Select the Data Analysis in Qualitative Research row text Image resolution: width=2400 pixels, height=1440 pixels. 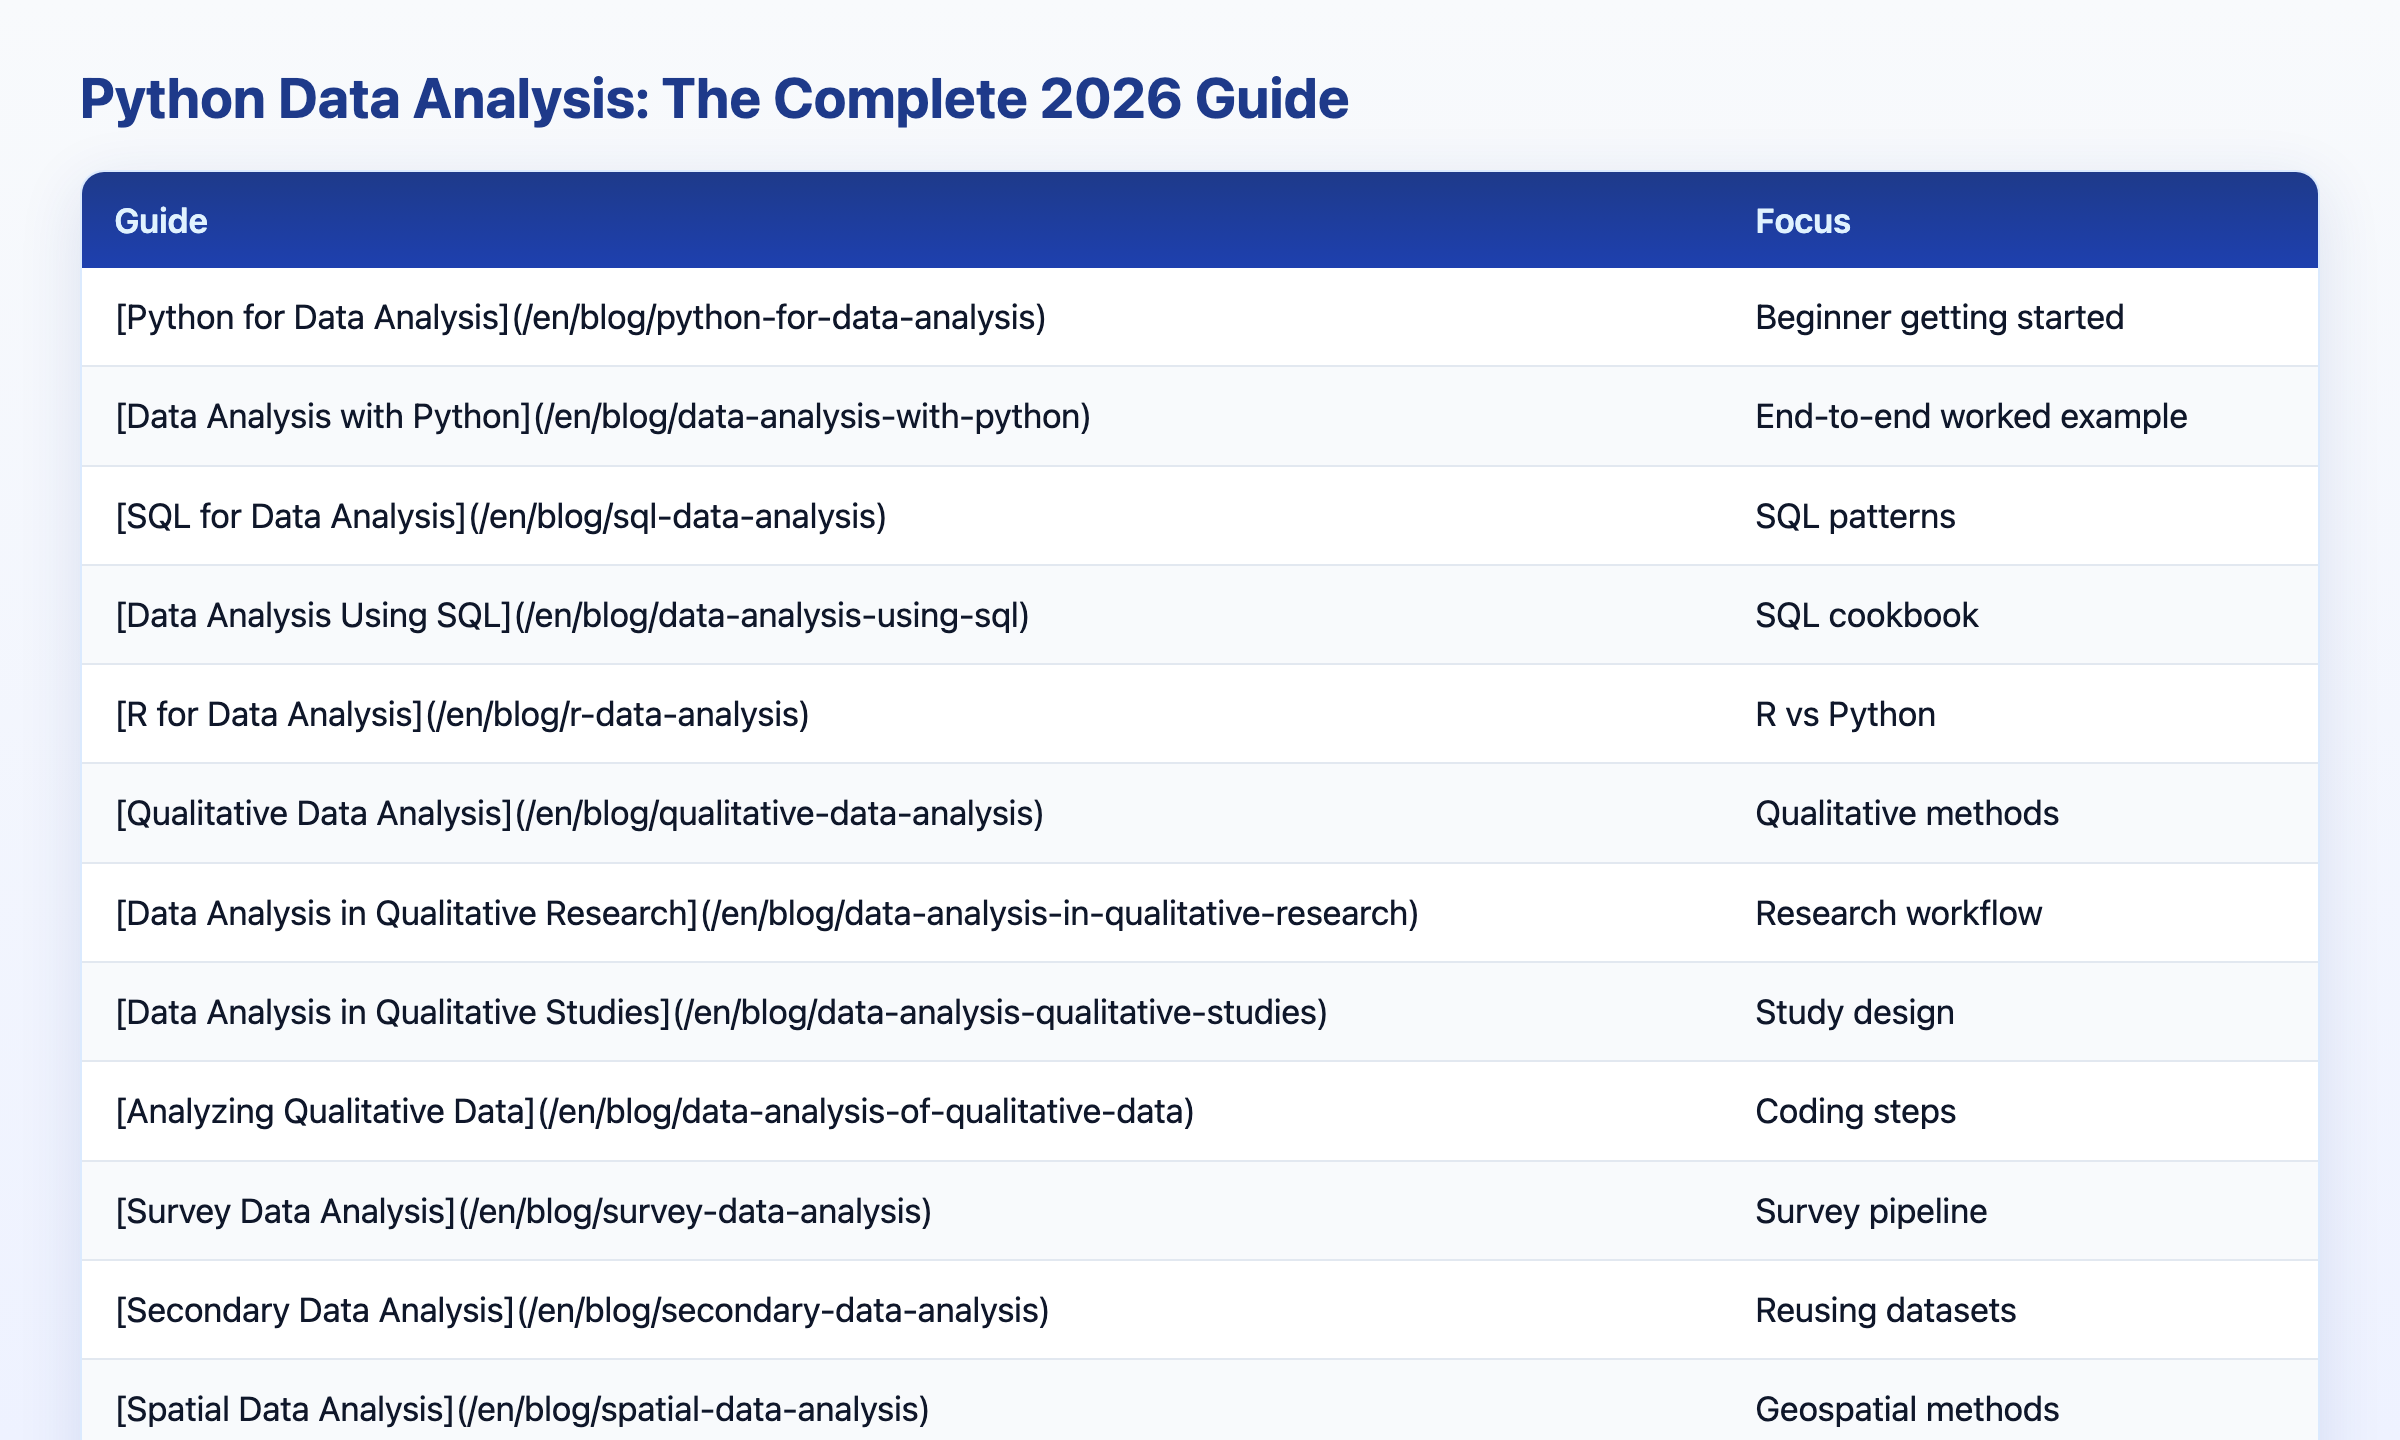point(767,913)
